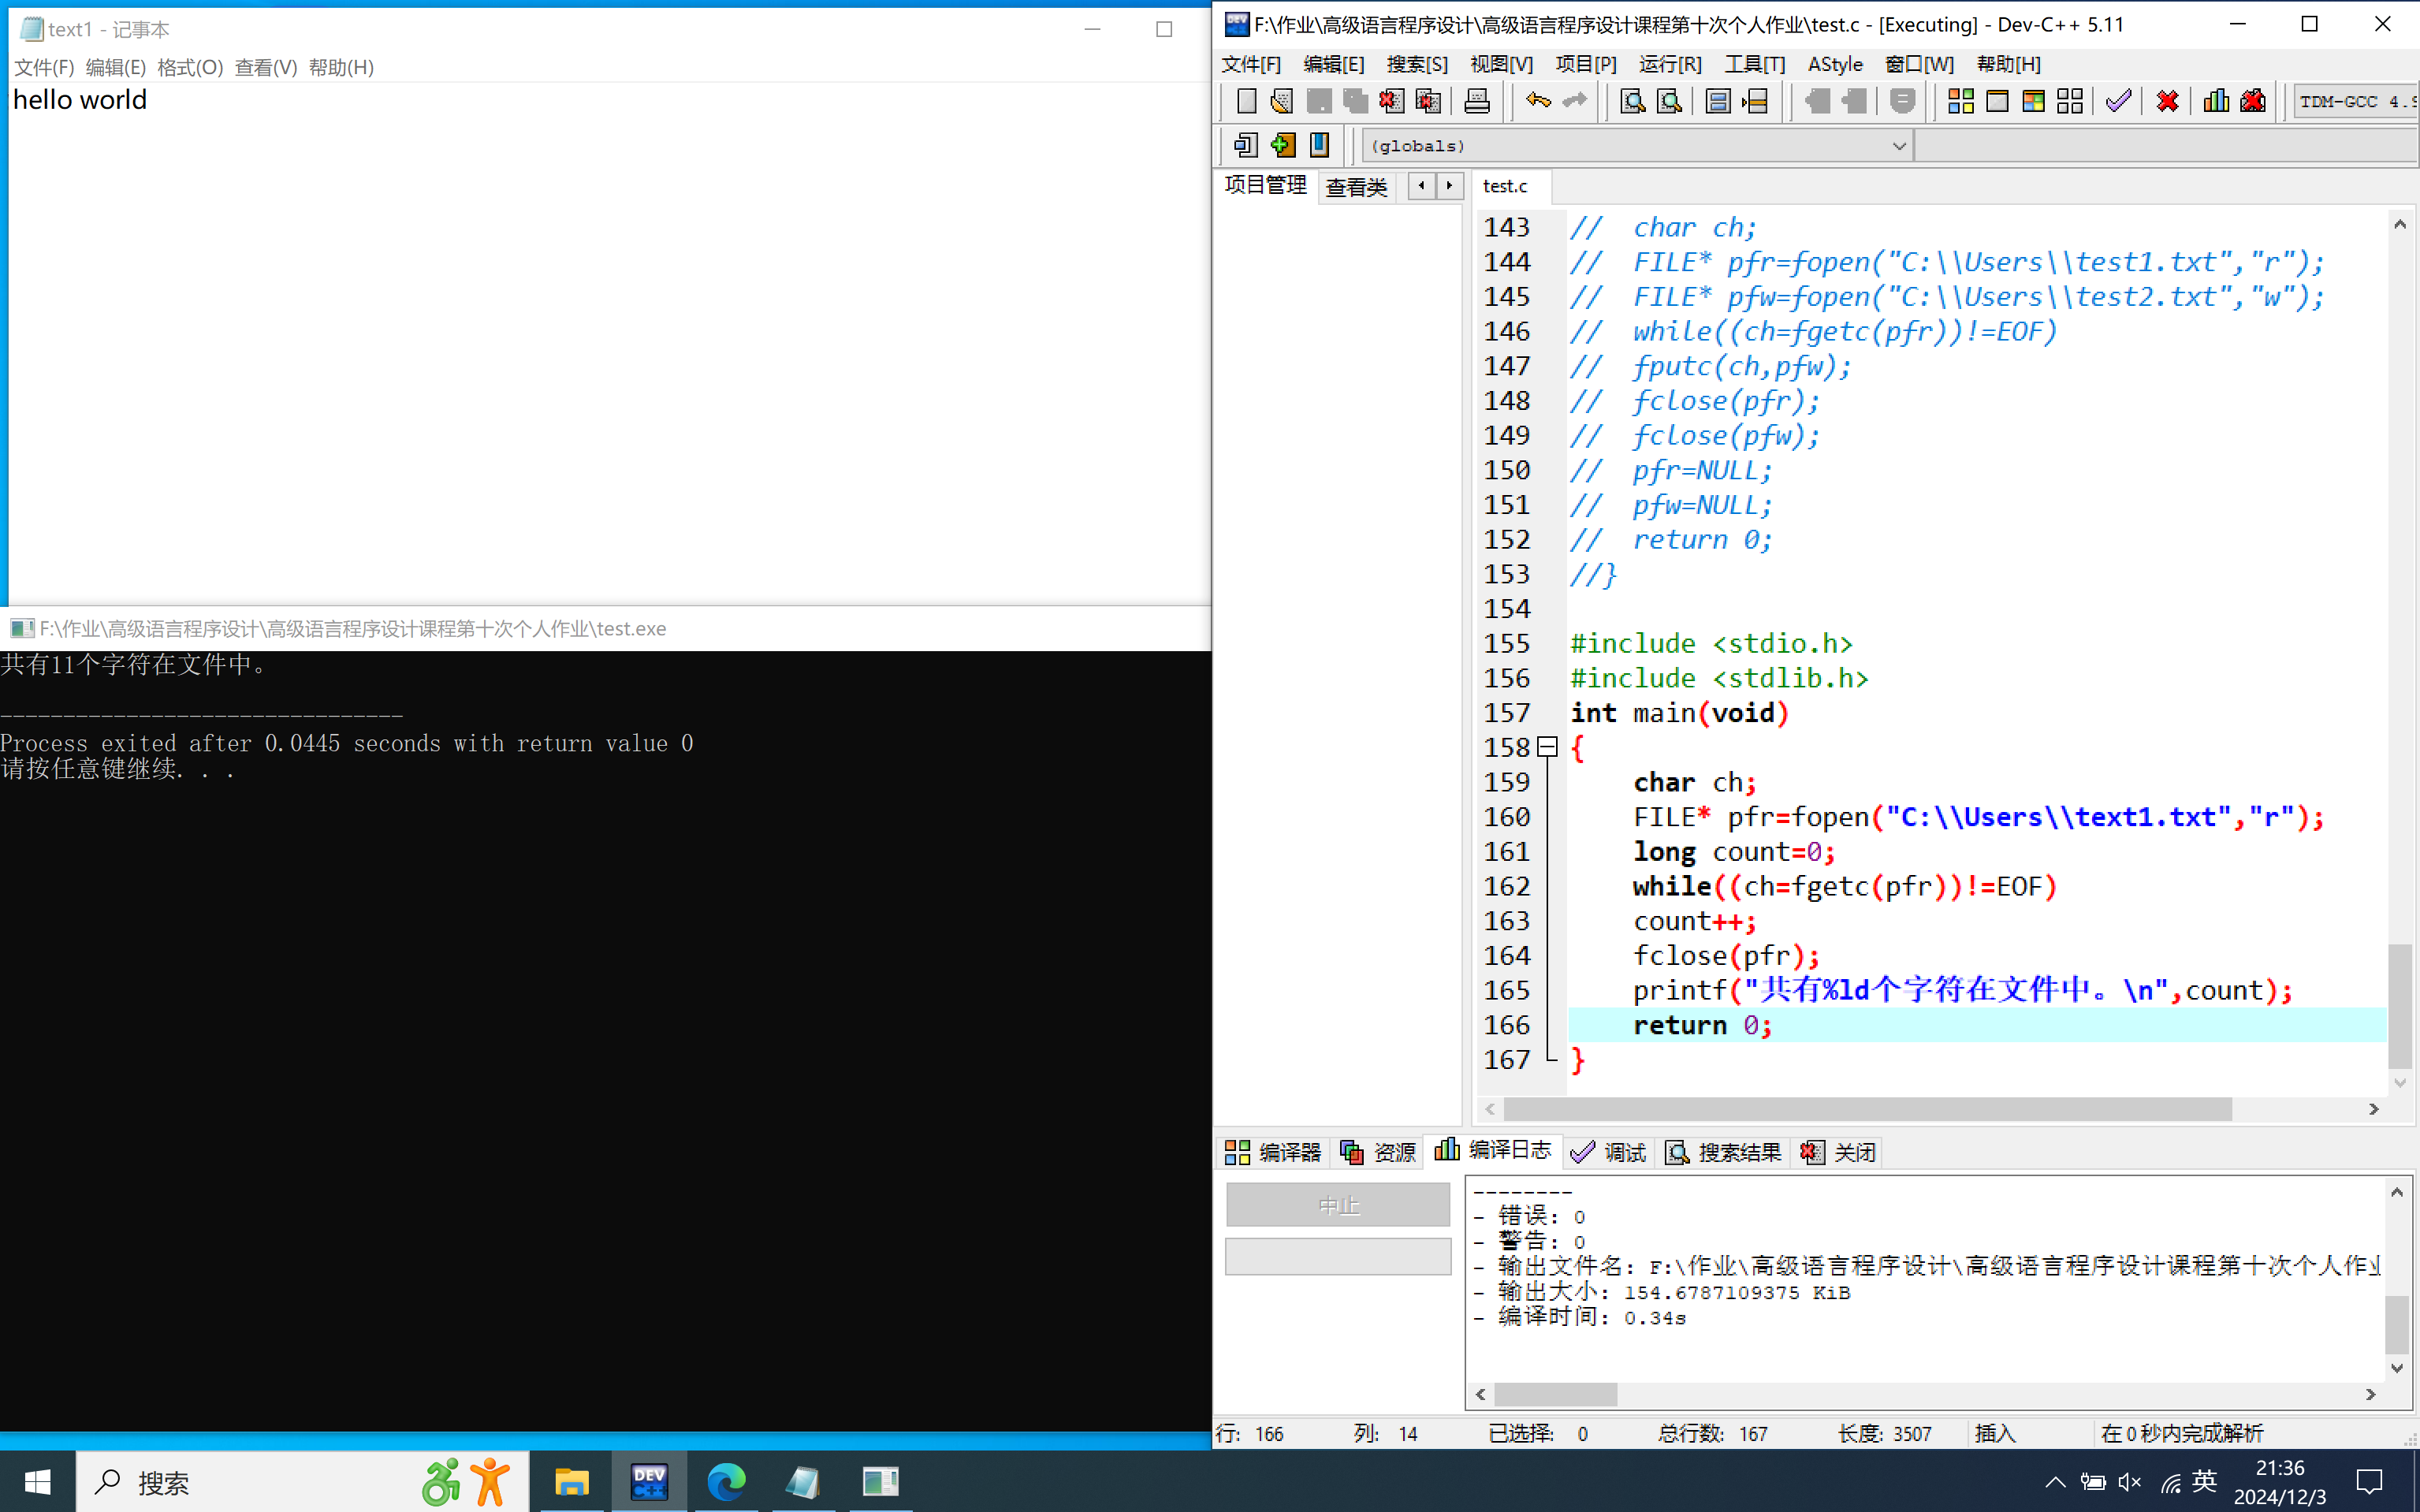Toggle the 英 input language indicator
2420x1512 pixels.
pyautogui.click(x=2204, y=1481)
